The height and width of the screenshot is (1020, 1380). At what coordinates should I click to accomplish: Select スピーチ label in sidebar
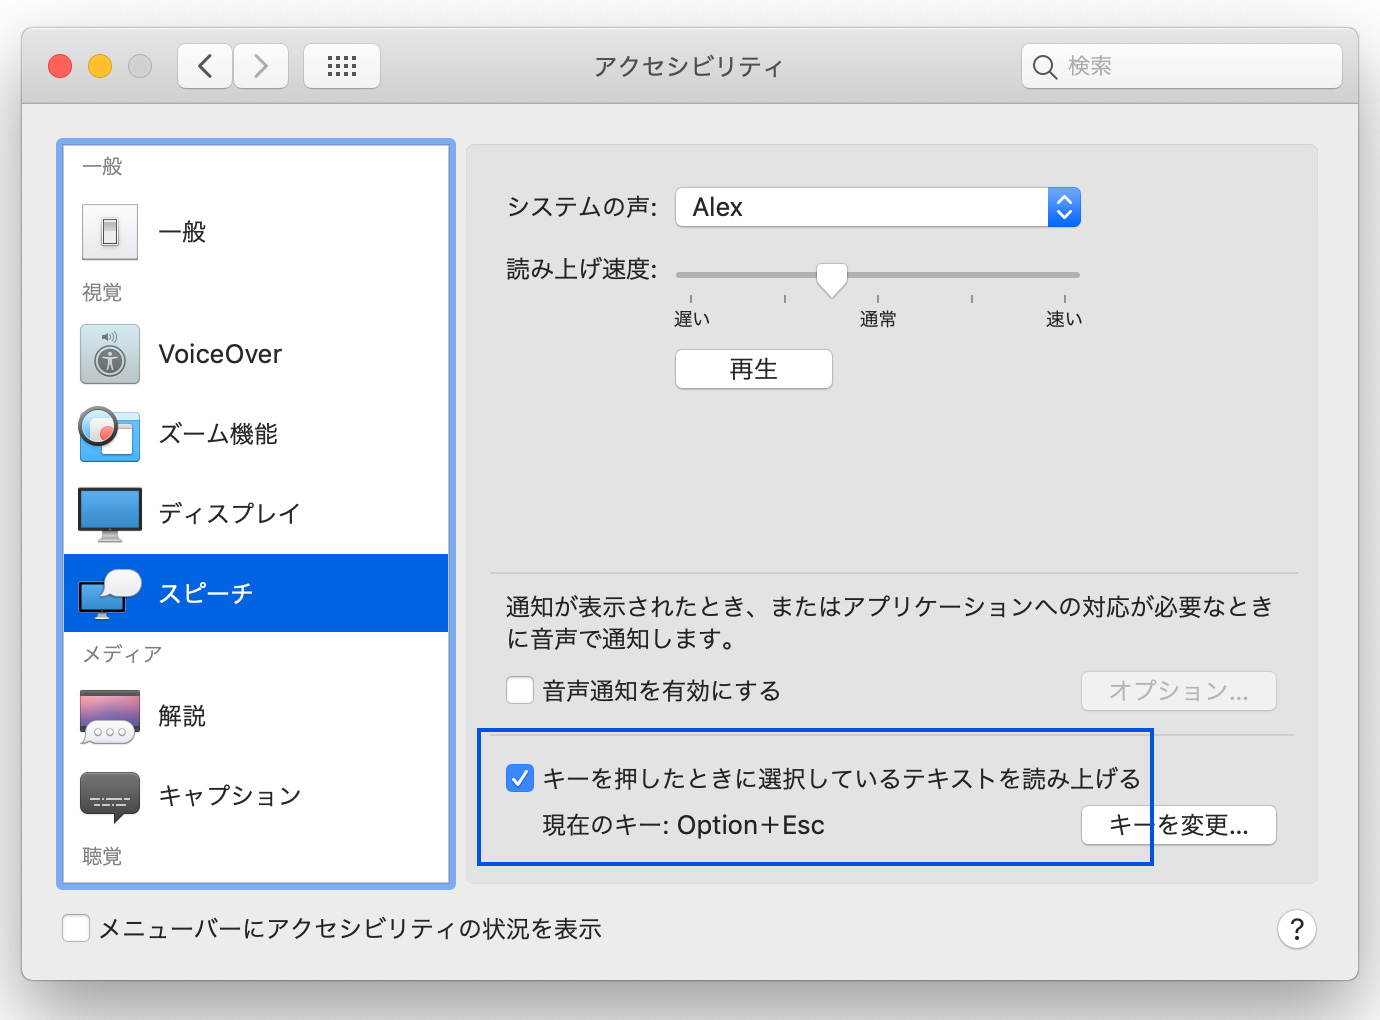point(206,594)
